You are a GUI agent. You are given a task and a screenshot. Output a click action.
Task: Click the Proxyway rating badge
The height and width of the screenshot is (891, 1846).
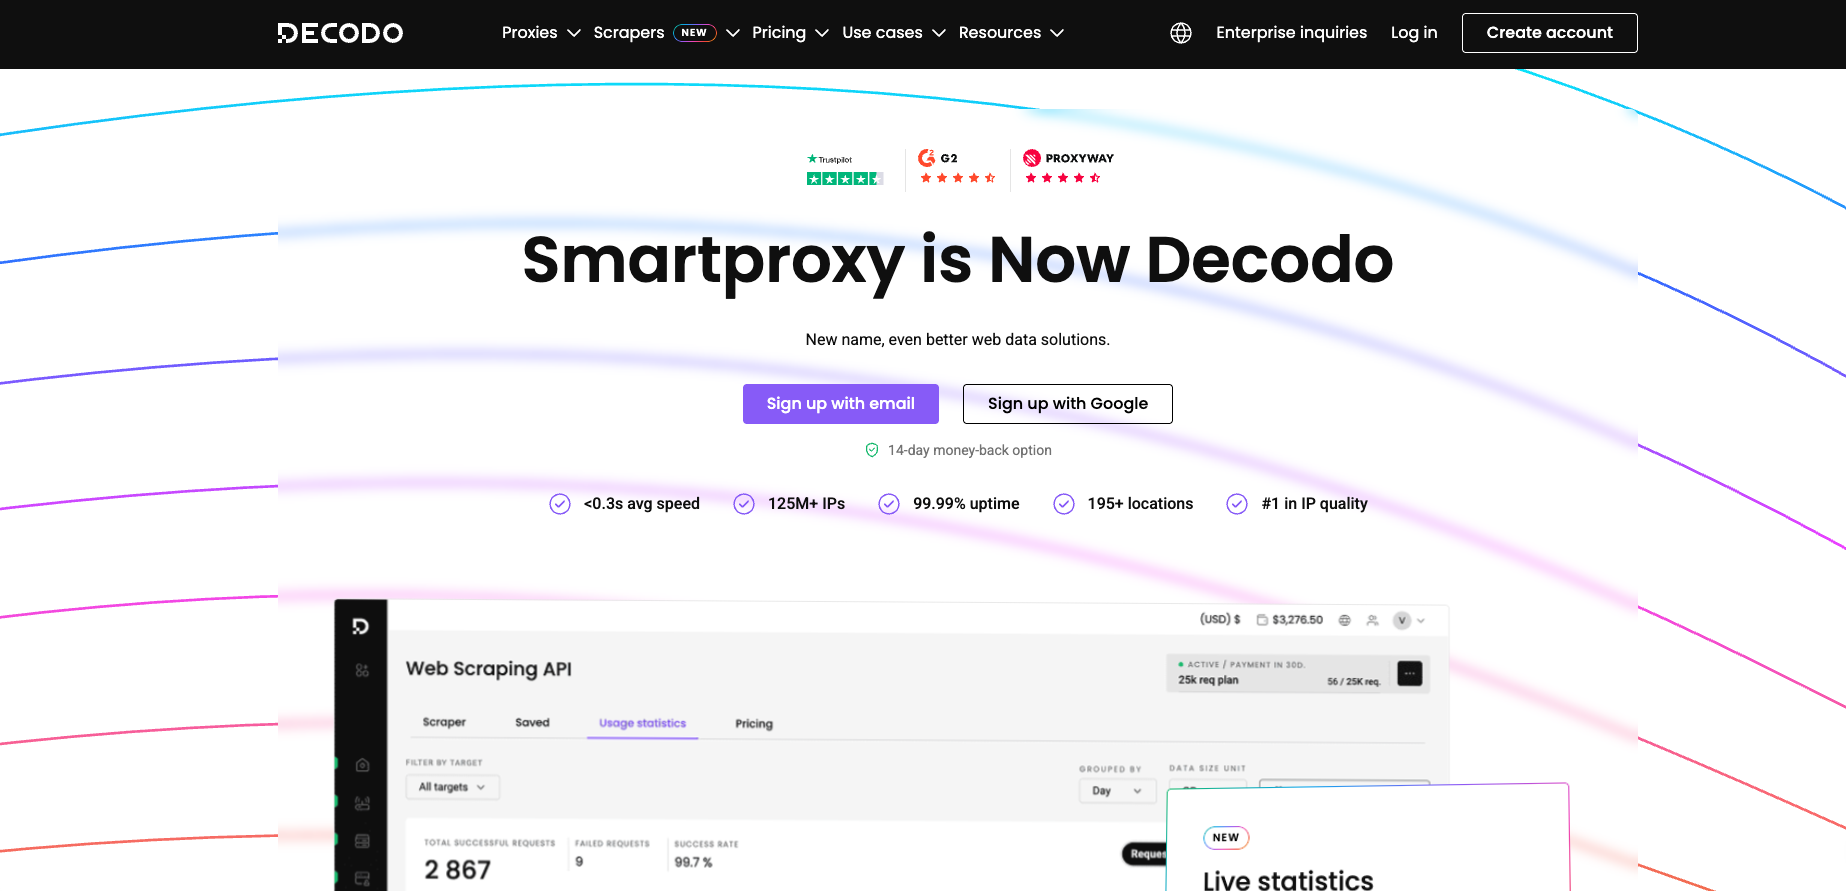pyautogui.click(x=1068, y=168)
